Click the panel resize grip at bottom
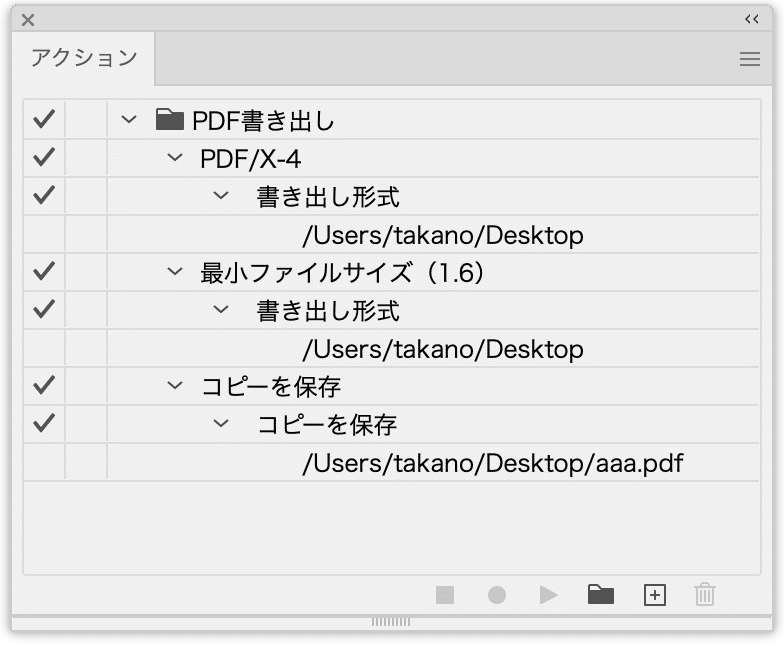 click(x=391, y=622)
